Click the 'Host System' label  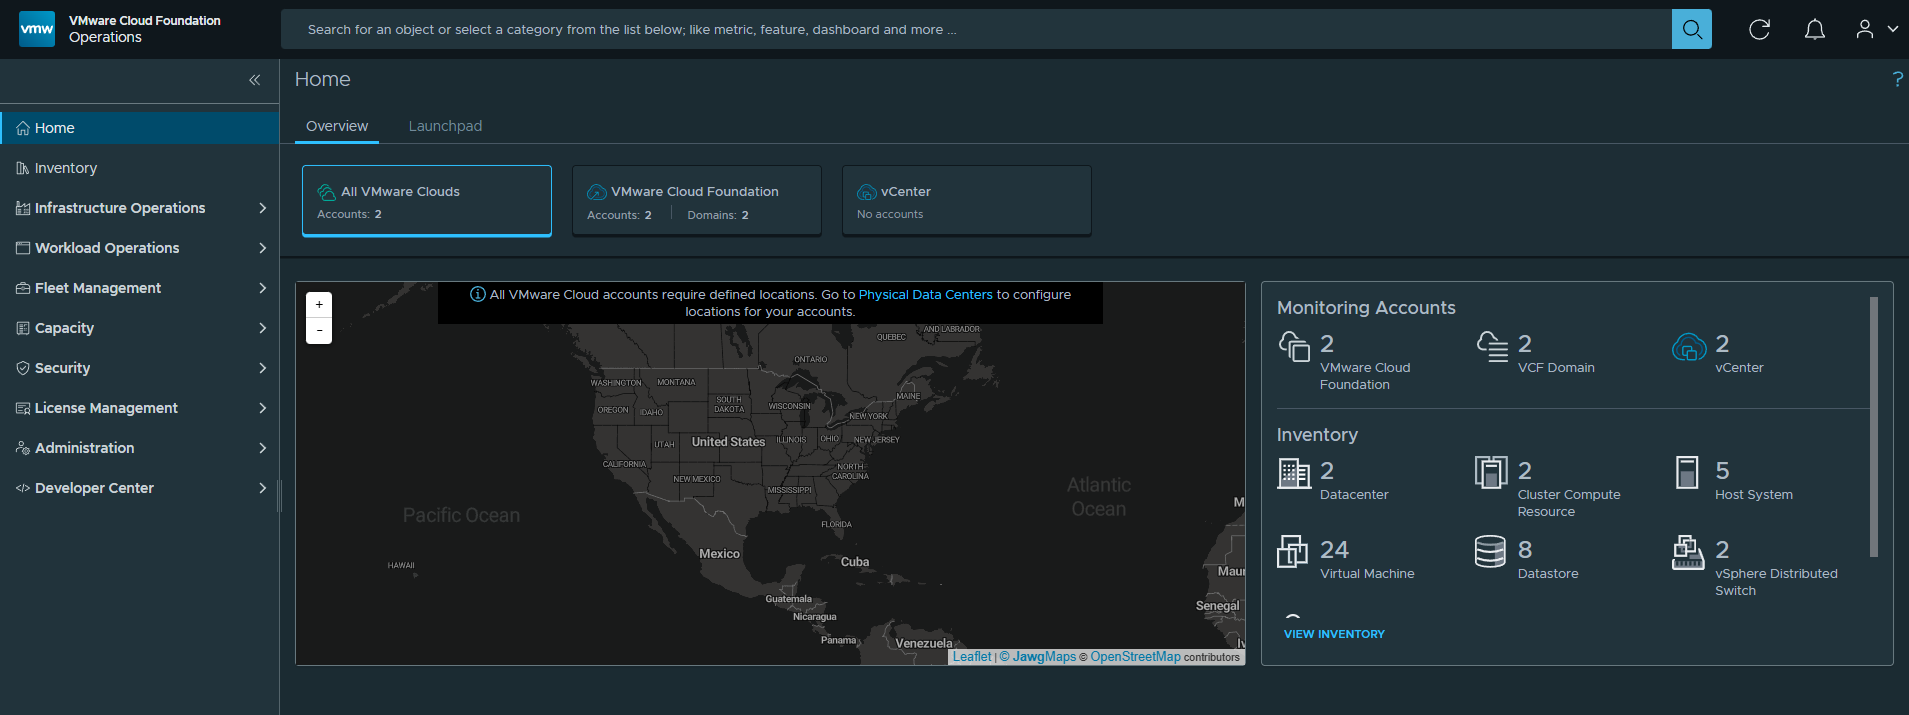coord(1754,495)
